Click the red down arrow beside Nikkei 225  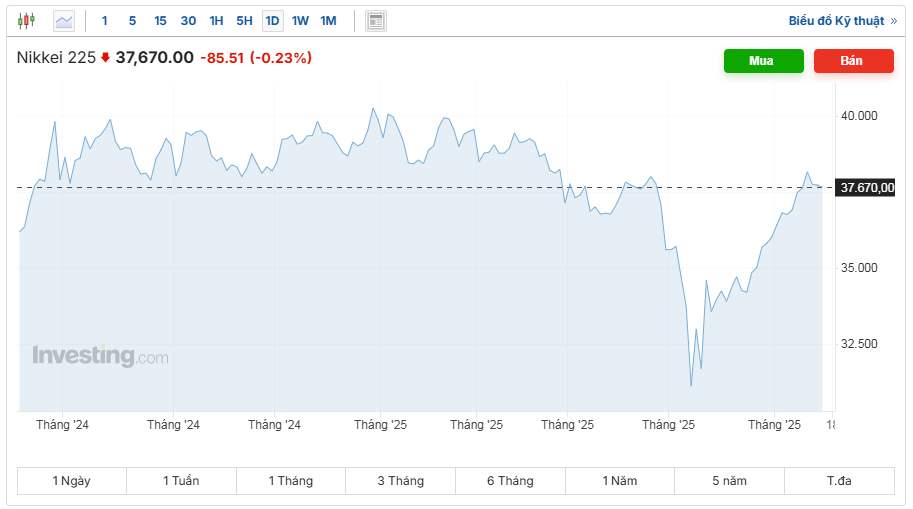[x=106, y=58]
